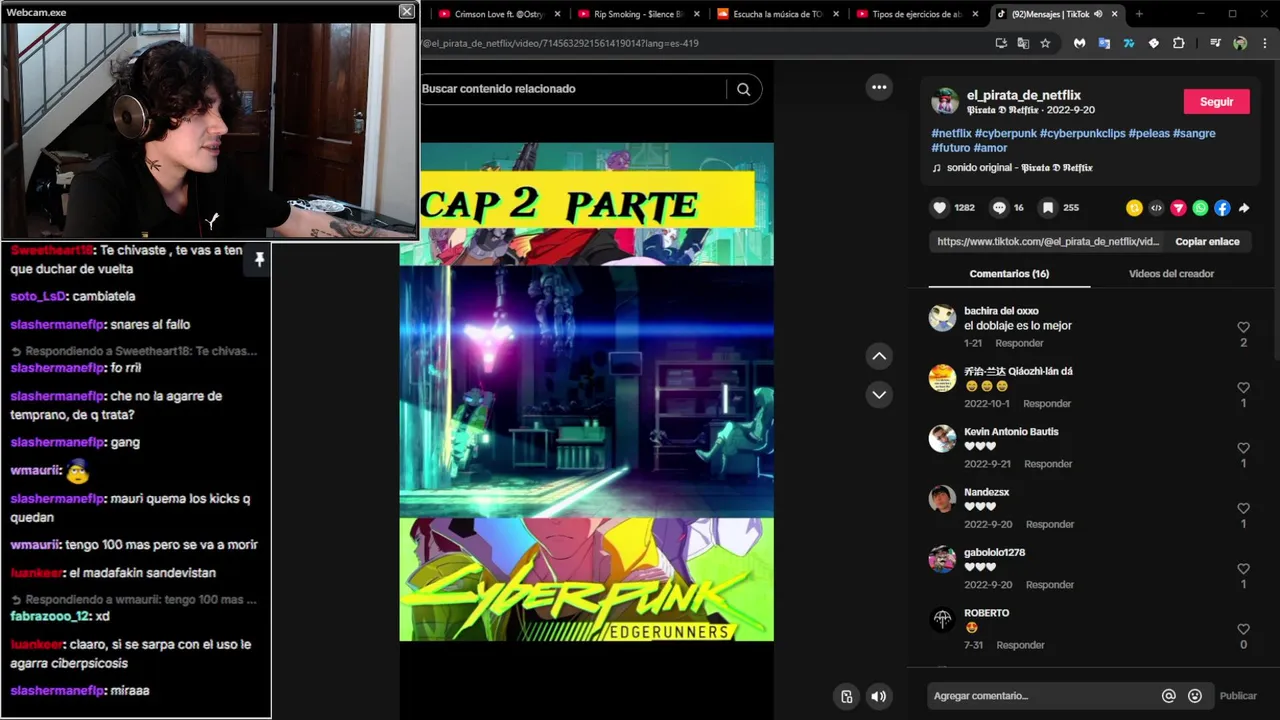
Task: Click the floating player icon
Action: 847,696
